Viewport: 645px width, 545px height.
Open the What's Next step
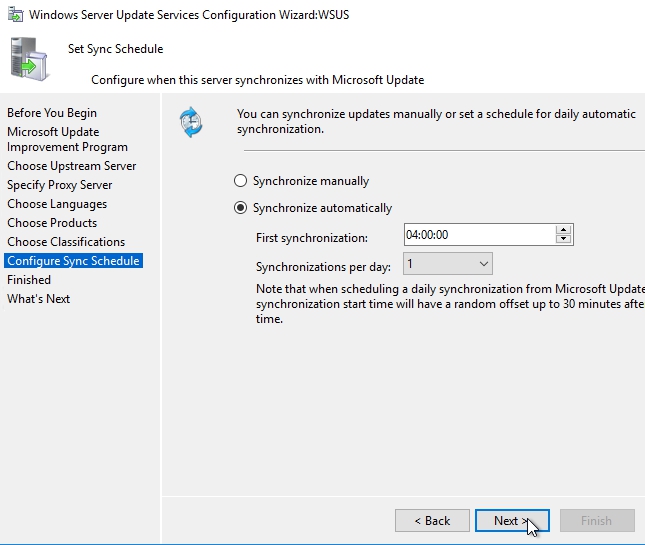(x=39, y=299)
